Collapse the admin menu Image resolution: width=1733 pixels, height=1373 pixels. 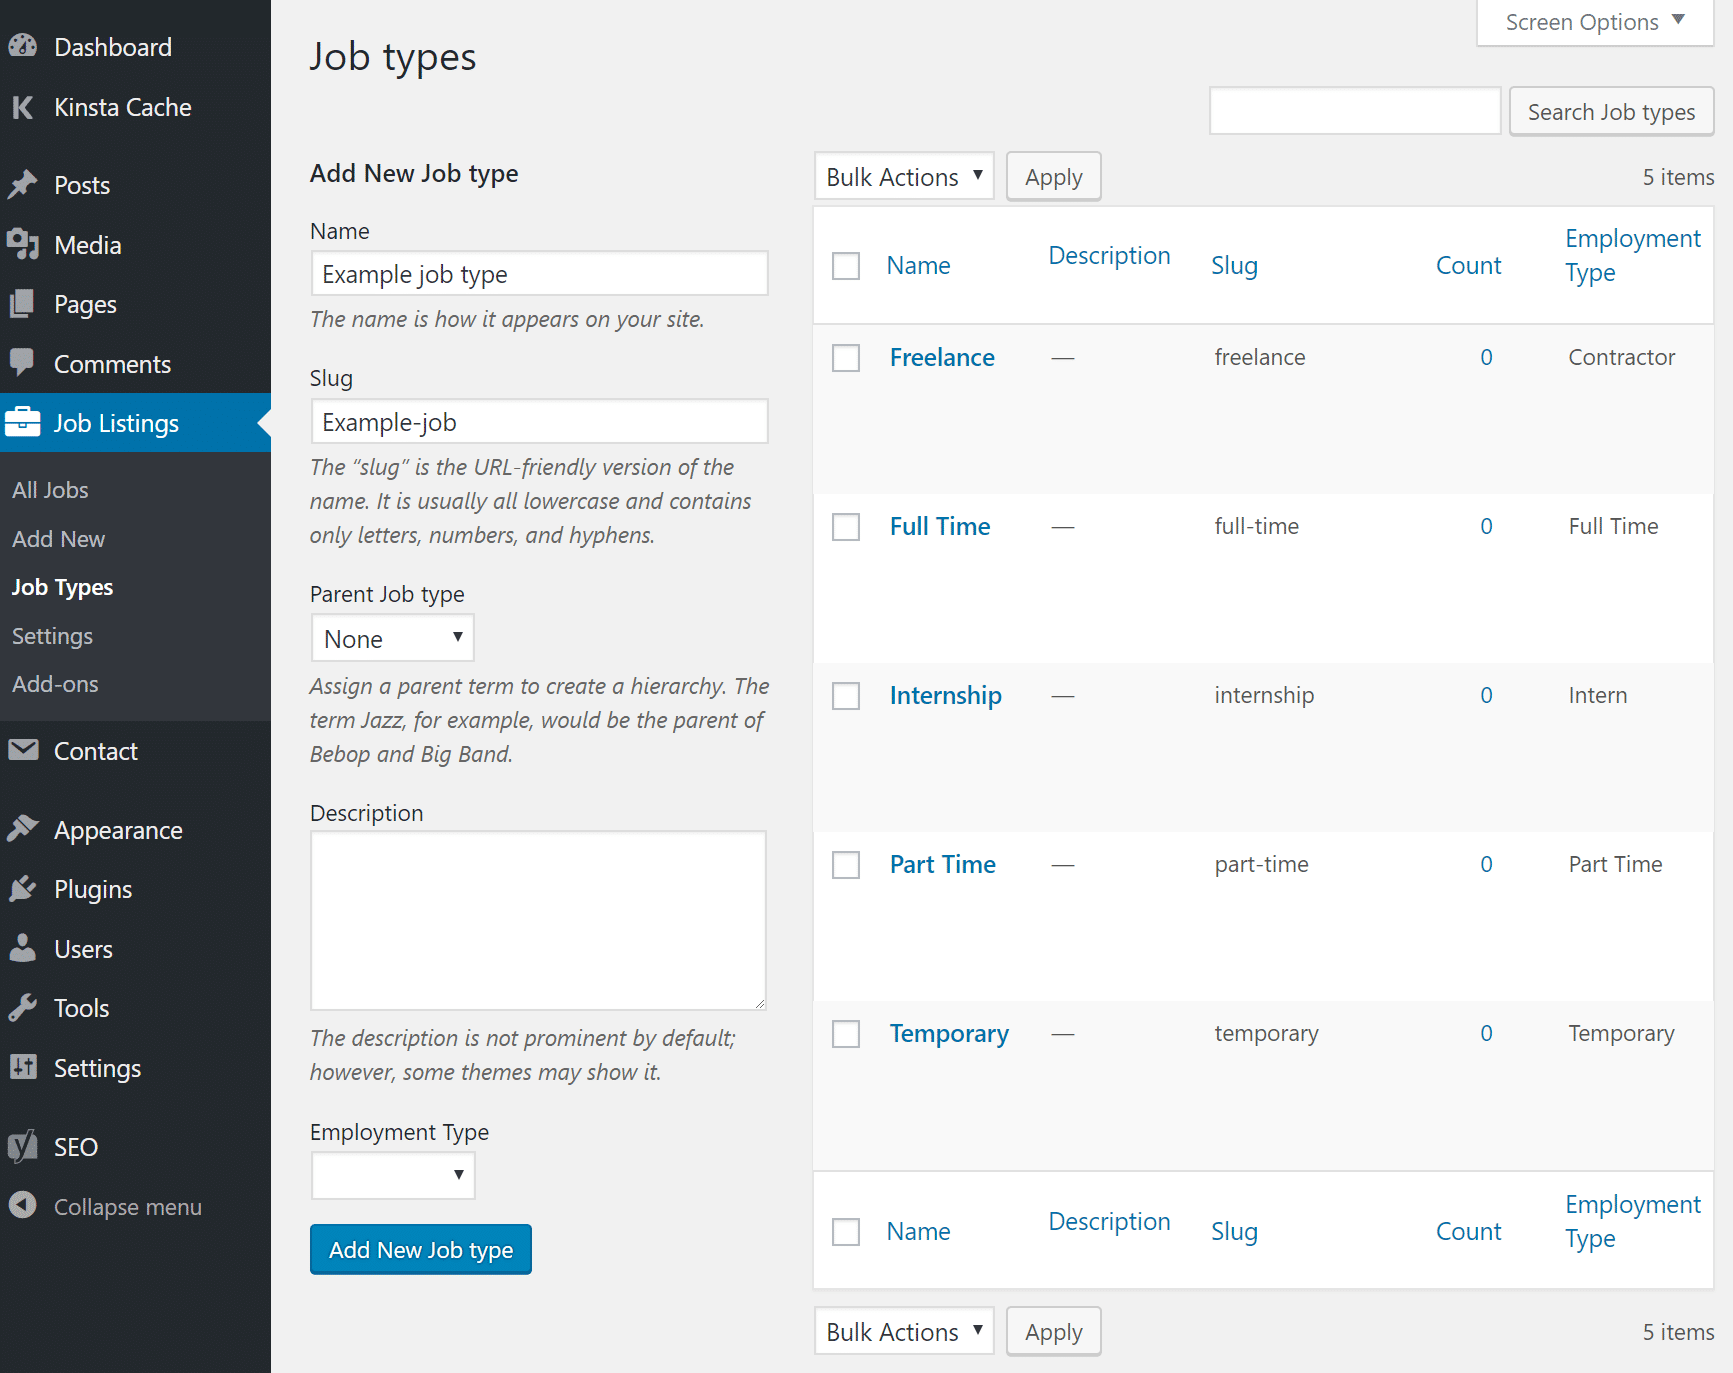tap(127, 1206)
